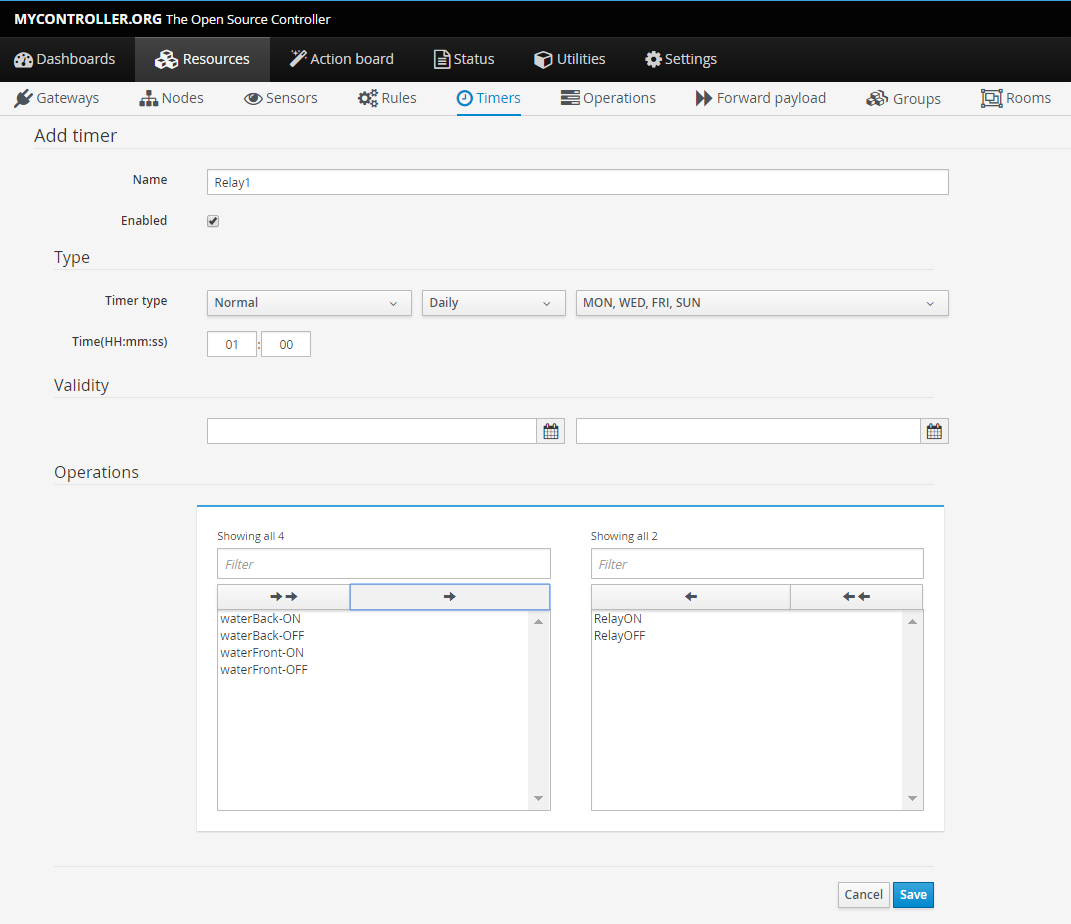Select waterFront-ON in available operations

click(x=262, y=653)
